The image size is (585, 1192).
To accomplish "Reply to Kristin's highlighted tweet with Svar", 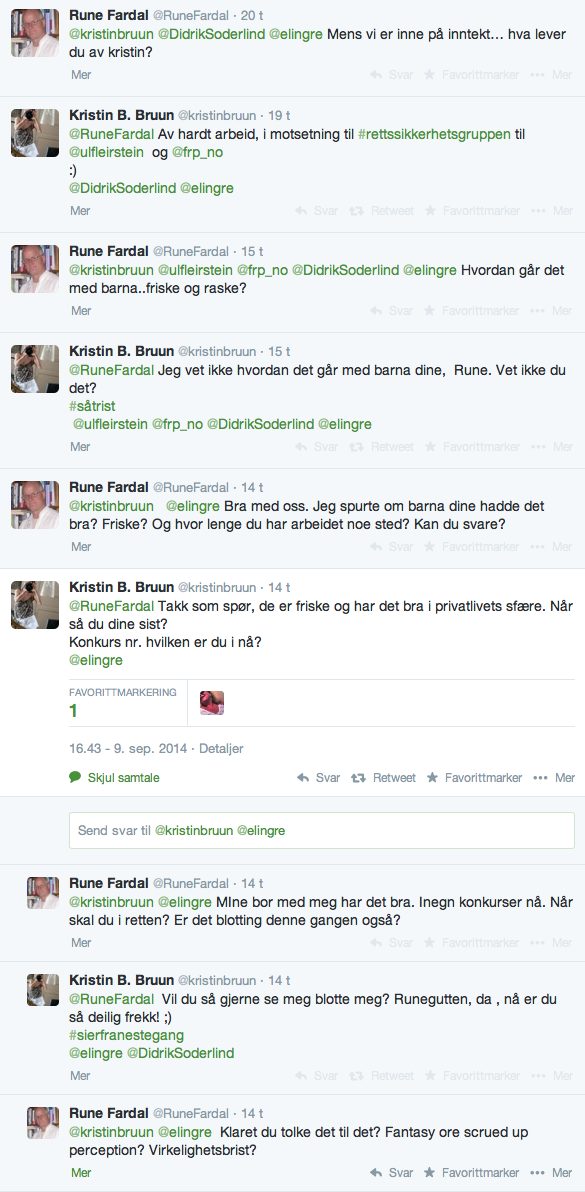I will pyautogui.click(x=318, y=778).
